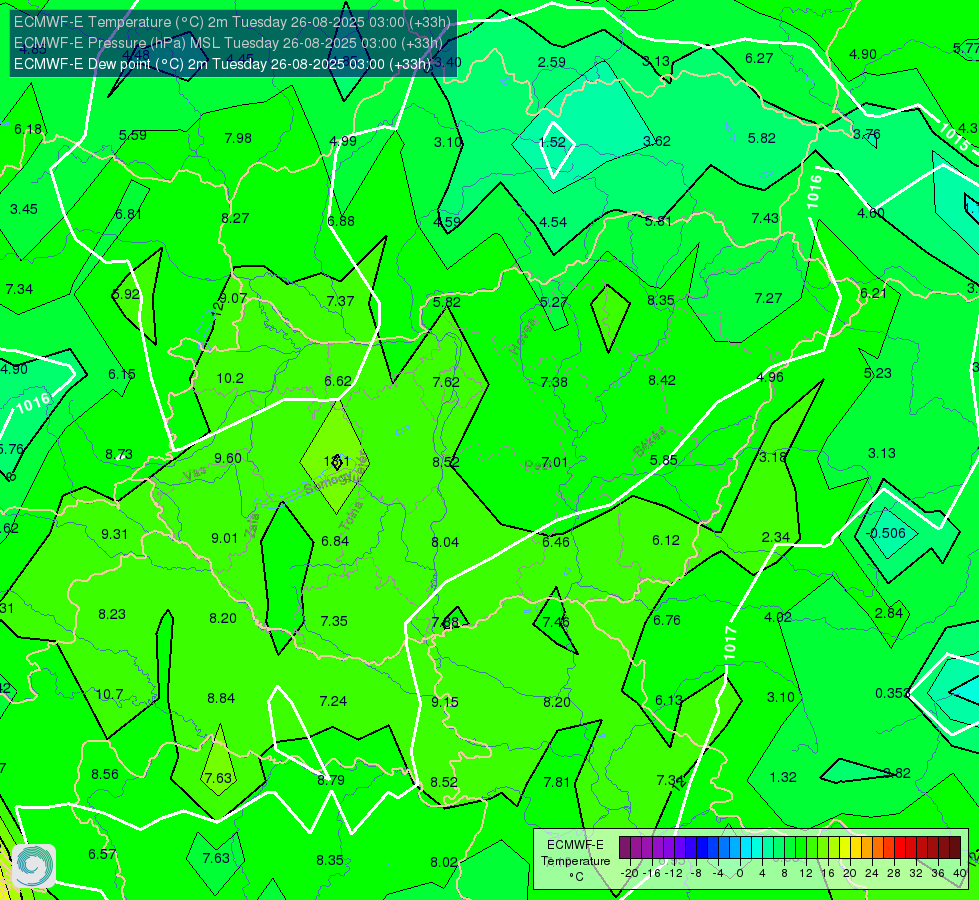Click the cyan 0°C legend swatch
Image resolution: width=979 pixels, height=900 pixels.
click(x=745, y=848)
